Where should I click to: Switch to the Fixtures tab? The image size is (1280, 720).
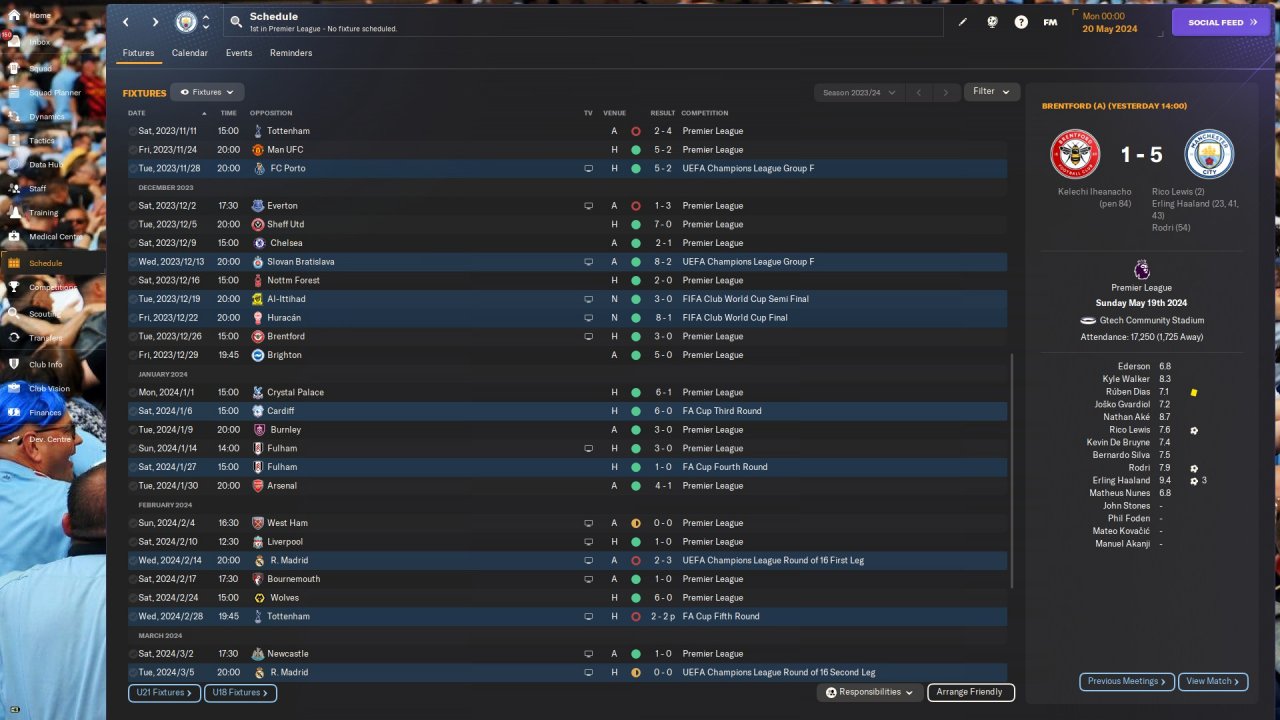(139, 53)
